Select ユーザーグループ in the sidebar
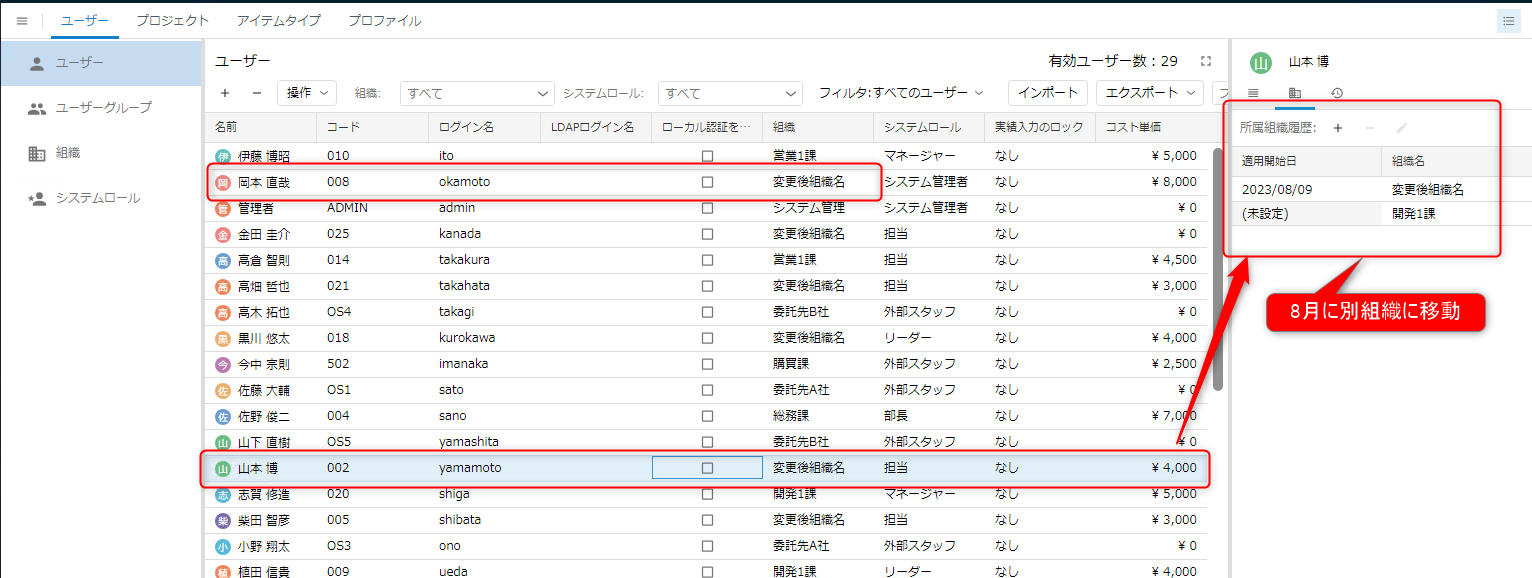Screen dimensions: 1532x578 103,108
